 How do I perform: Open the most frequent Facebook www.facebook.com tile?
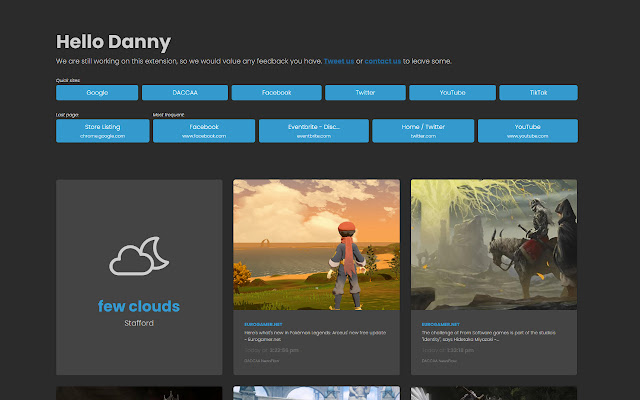click(204, 131)
